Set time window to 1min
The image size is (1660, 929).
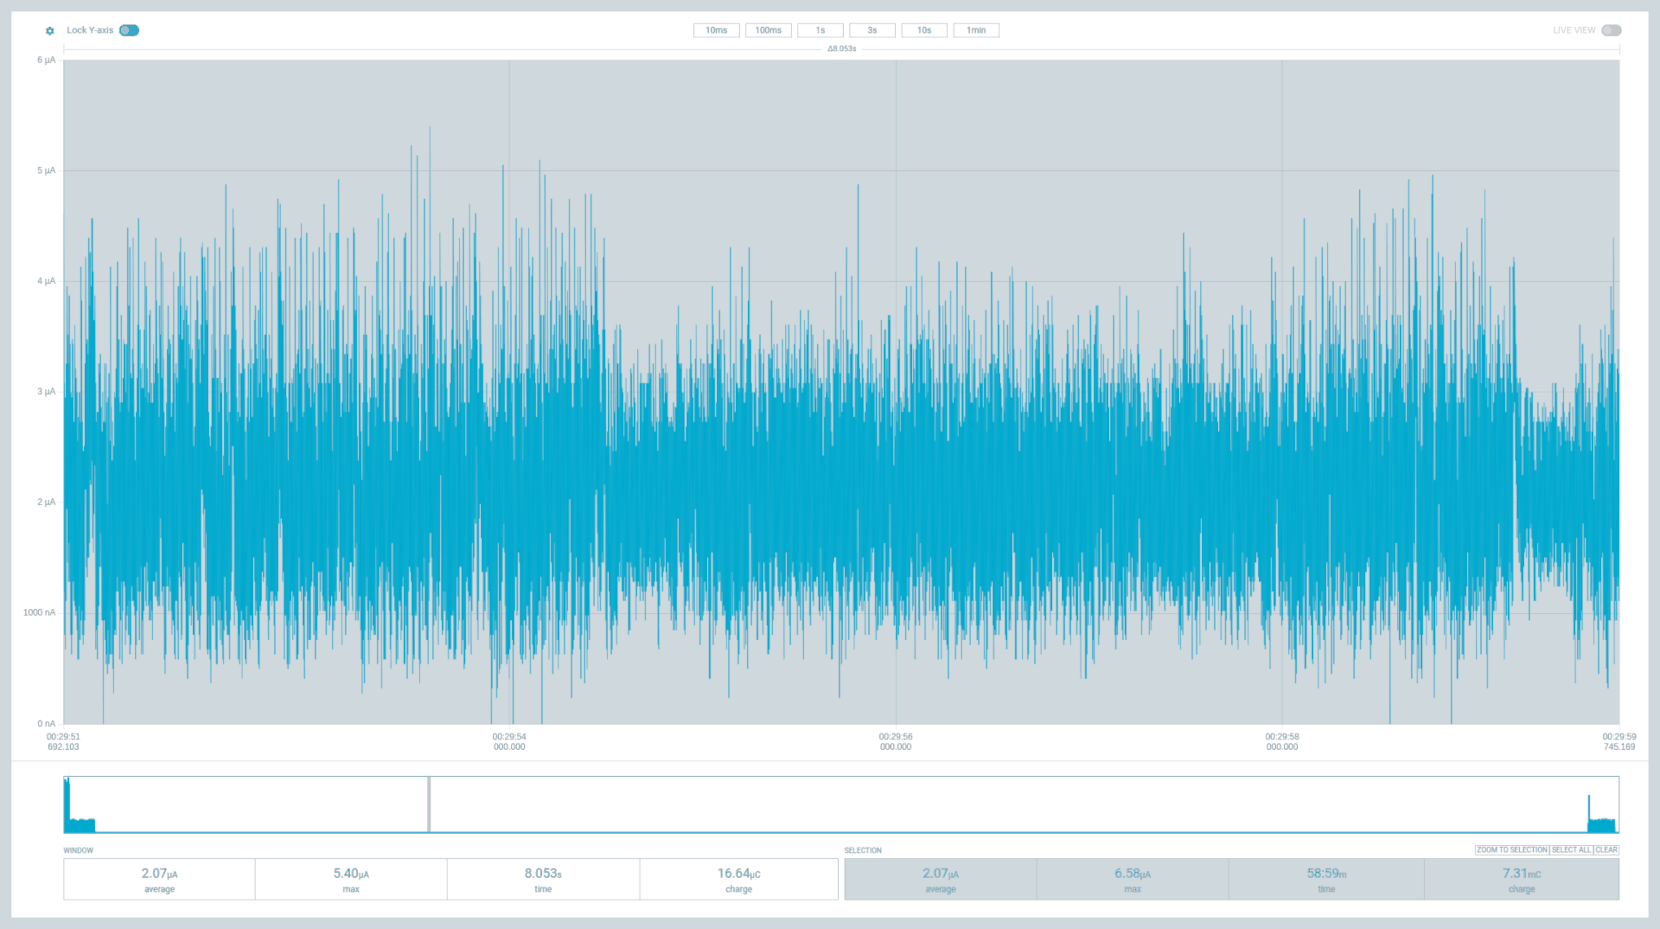pos(976,30)
